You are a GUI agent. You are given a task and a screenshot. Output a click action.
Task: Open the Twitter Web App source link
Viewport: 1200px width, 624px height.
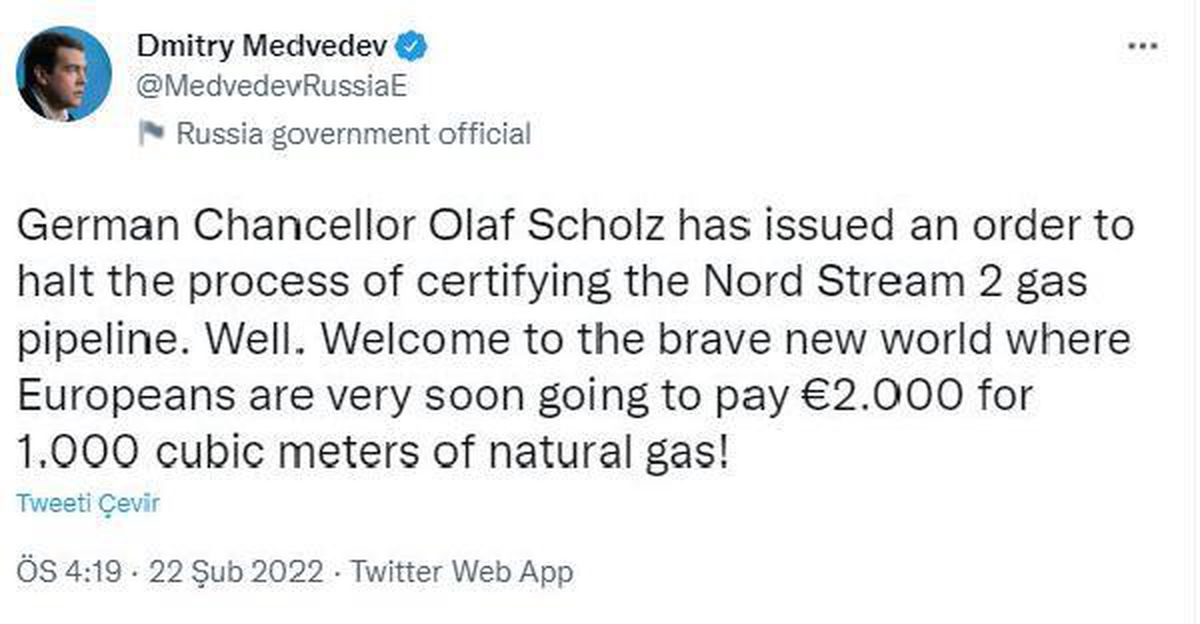click(x=464, y=572)
